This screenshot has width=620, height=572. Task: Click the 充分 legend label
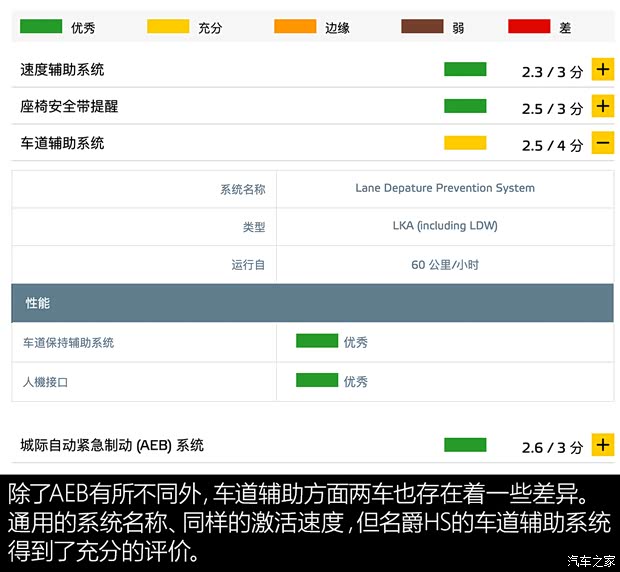tap(210, 28)
